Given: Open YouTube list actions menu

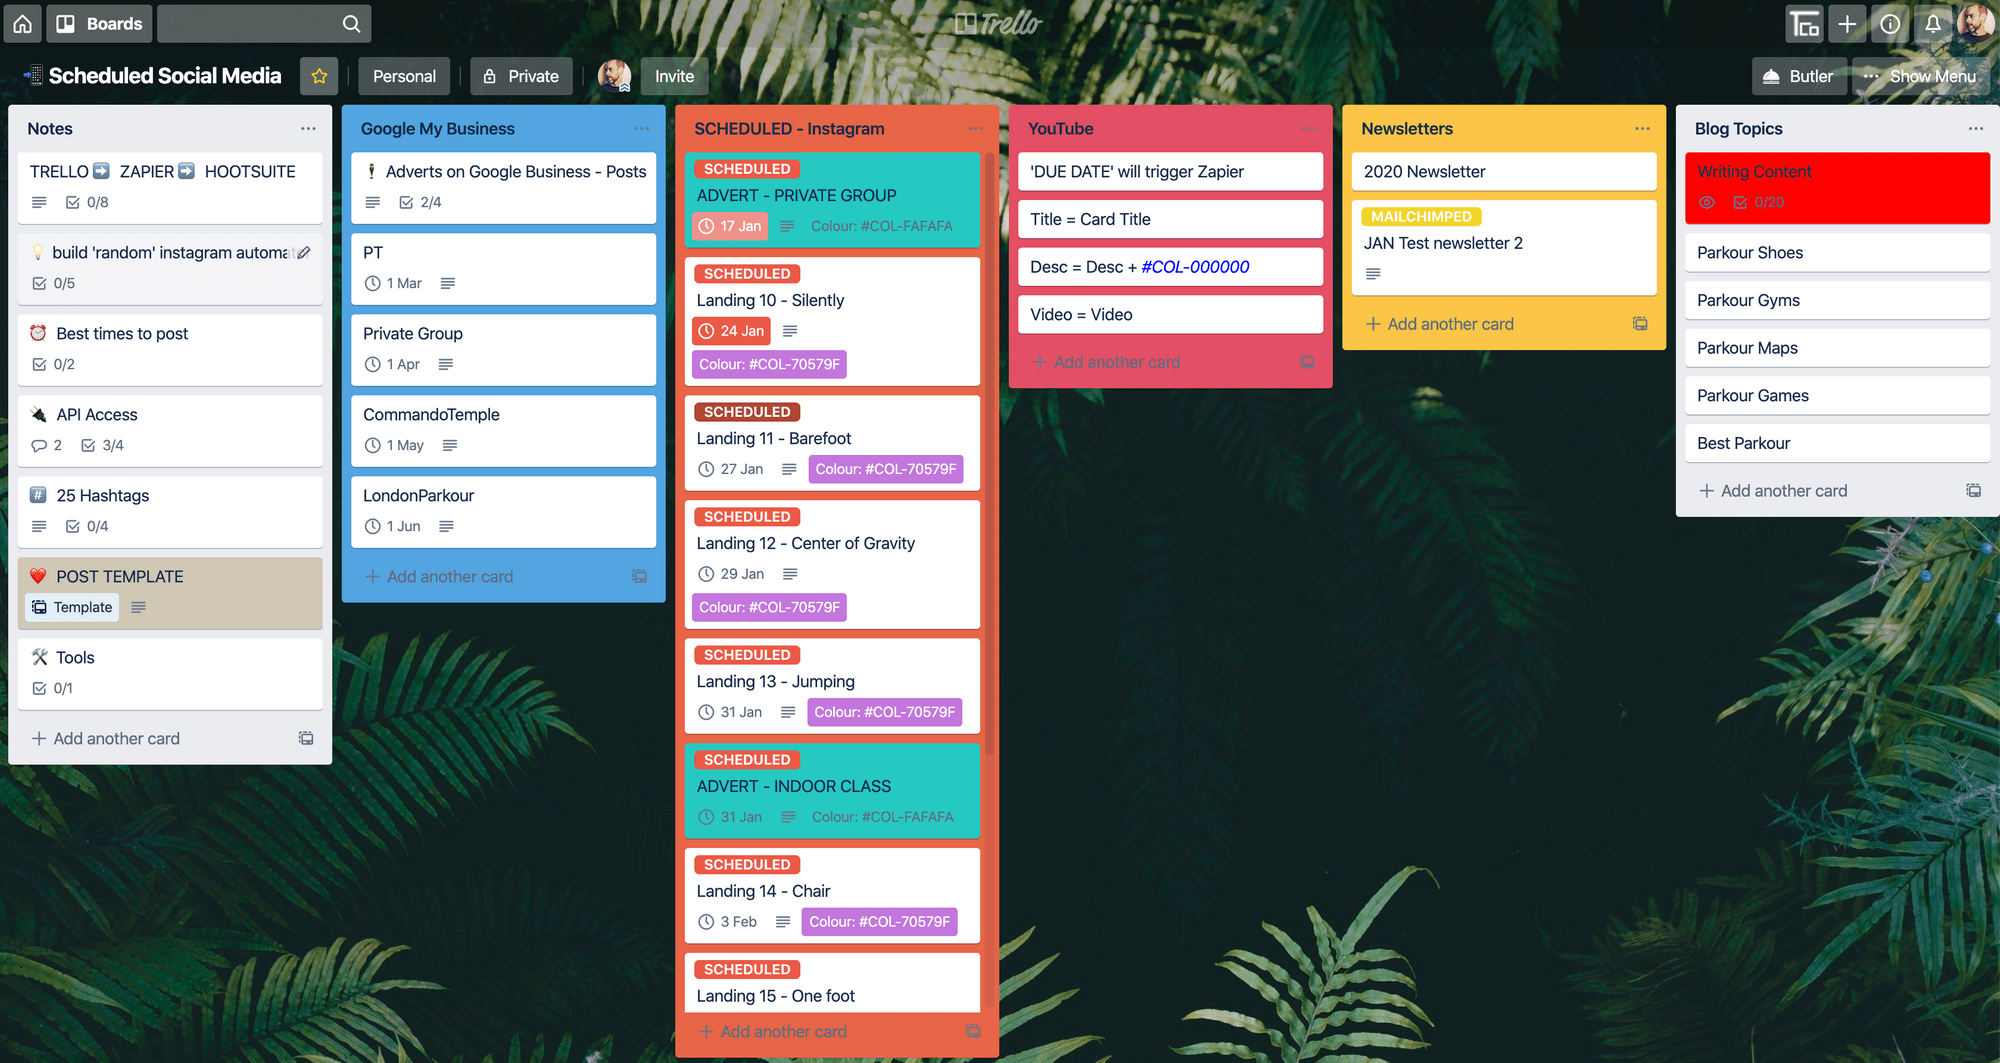Looking at the screenshot, I should 1309,129.
